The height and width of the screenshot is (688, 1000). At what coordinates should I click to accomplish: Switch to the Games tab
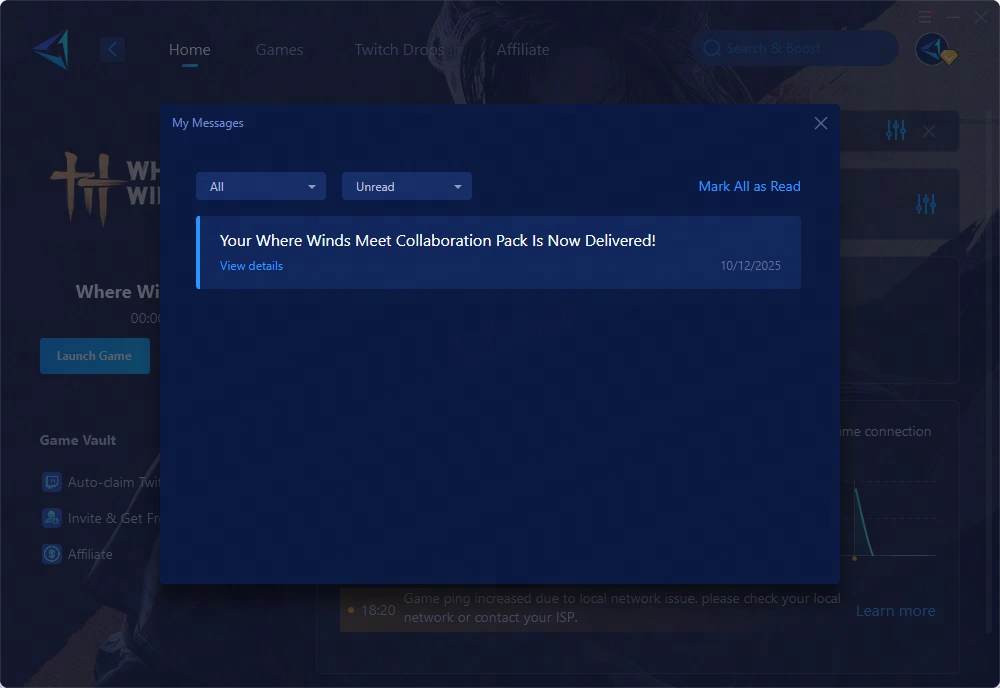point(279,49)
